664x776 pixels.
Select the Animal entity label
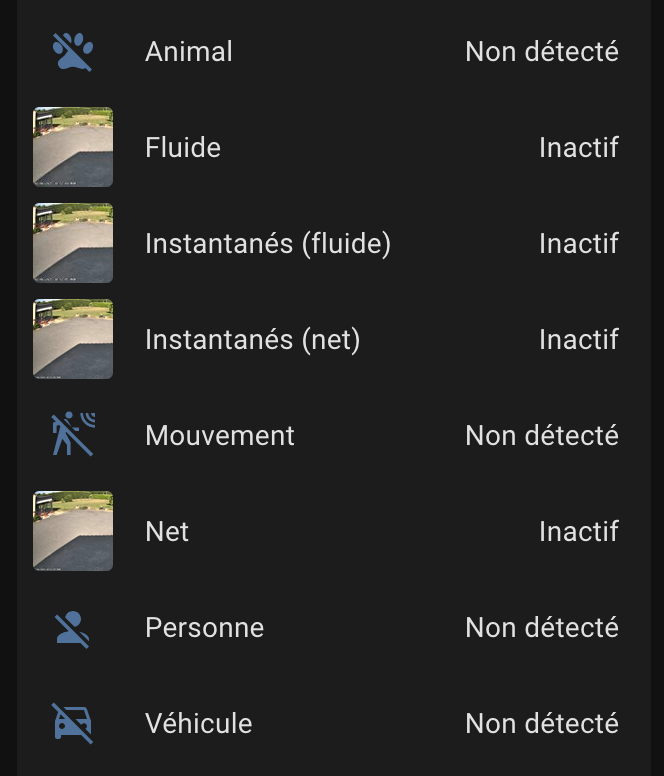click(189, 51)
